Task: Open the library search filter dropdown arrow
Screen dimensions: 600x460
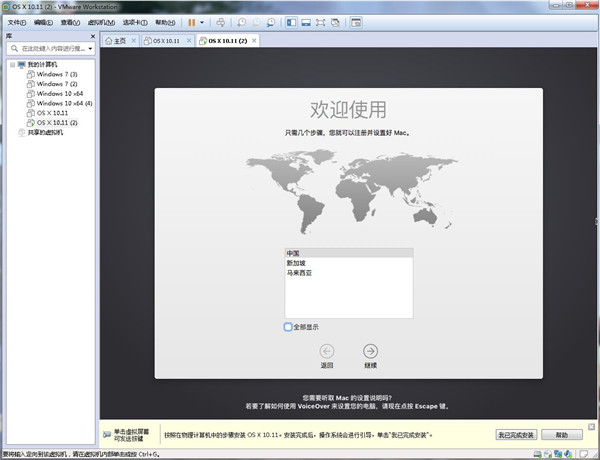Action: 90,49
